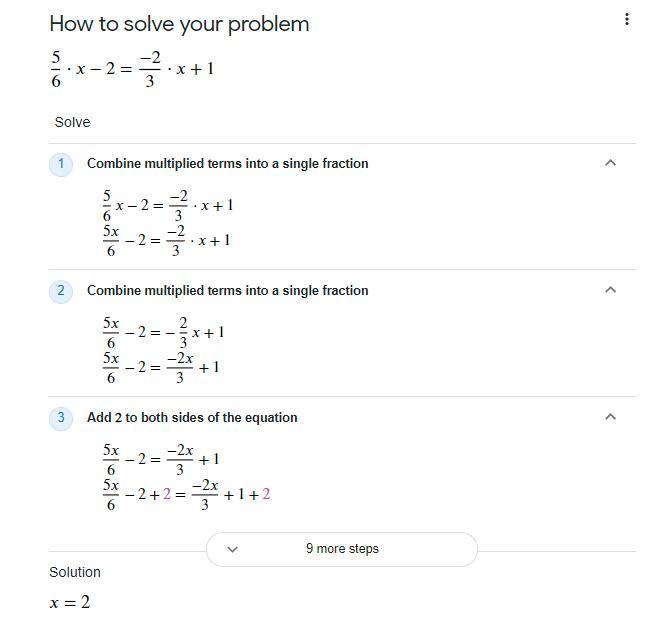The height and width of the screenshot is (619, 649).
Task: Click second 'Combine multiplied terms' step heading
Action: pyautogui.click(x=227, y=290)
